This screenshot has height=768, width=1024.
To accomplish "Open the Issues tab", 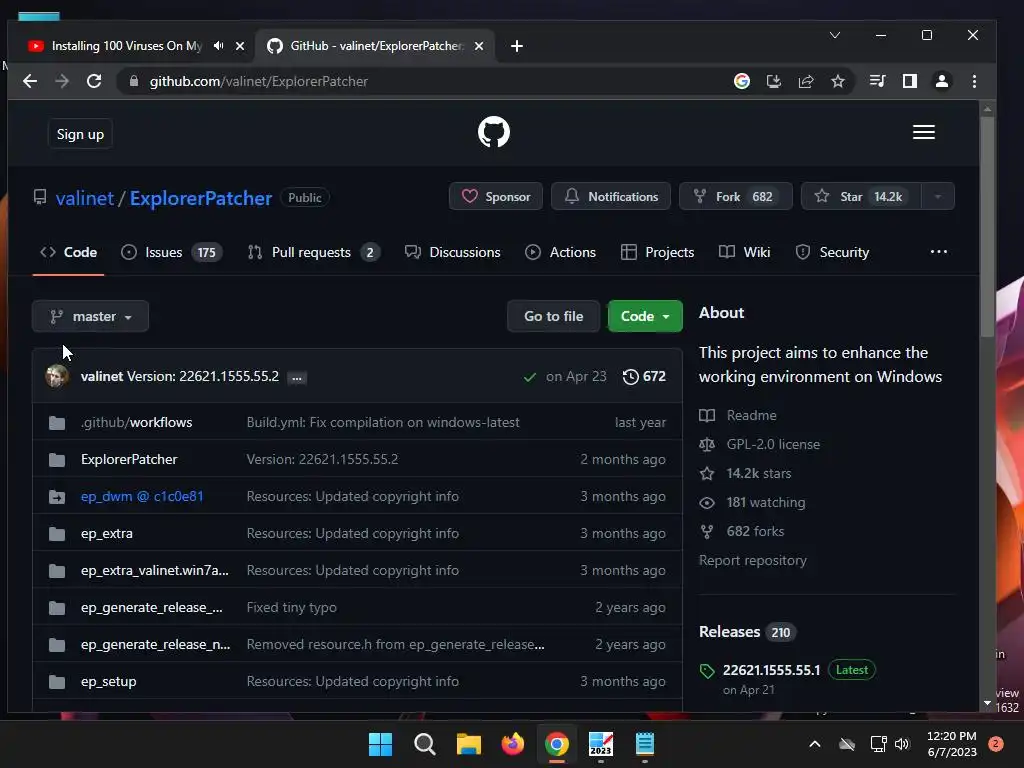I will point(171,252).
